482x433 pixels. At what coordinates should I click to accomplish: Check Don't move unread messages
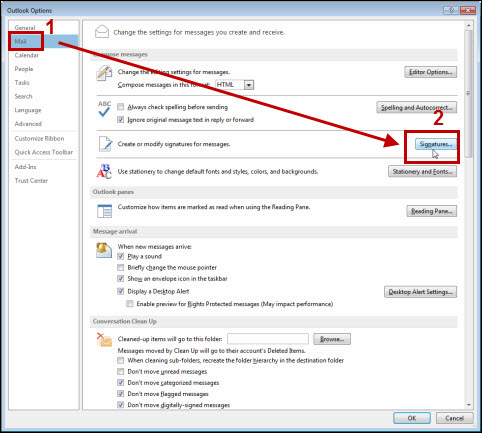coord(121,371)
